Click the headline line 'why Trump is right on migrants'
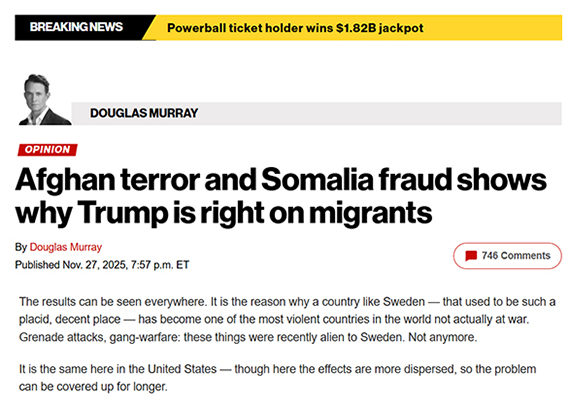570x407 pixels. [x=224, y=213]
